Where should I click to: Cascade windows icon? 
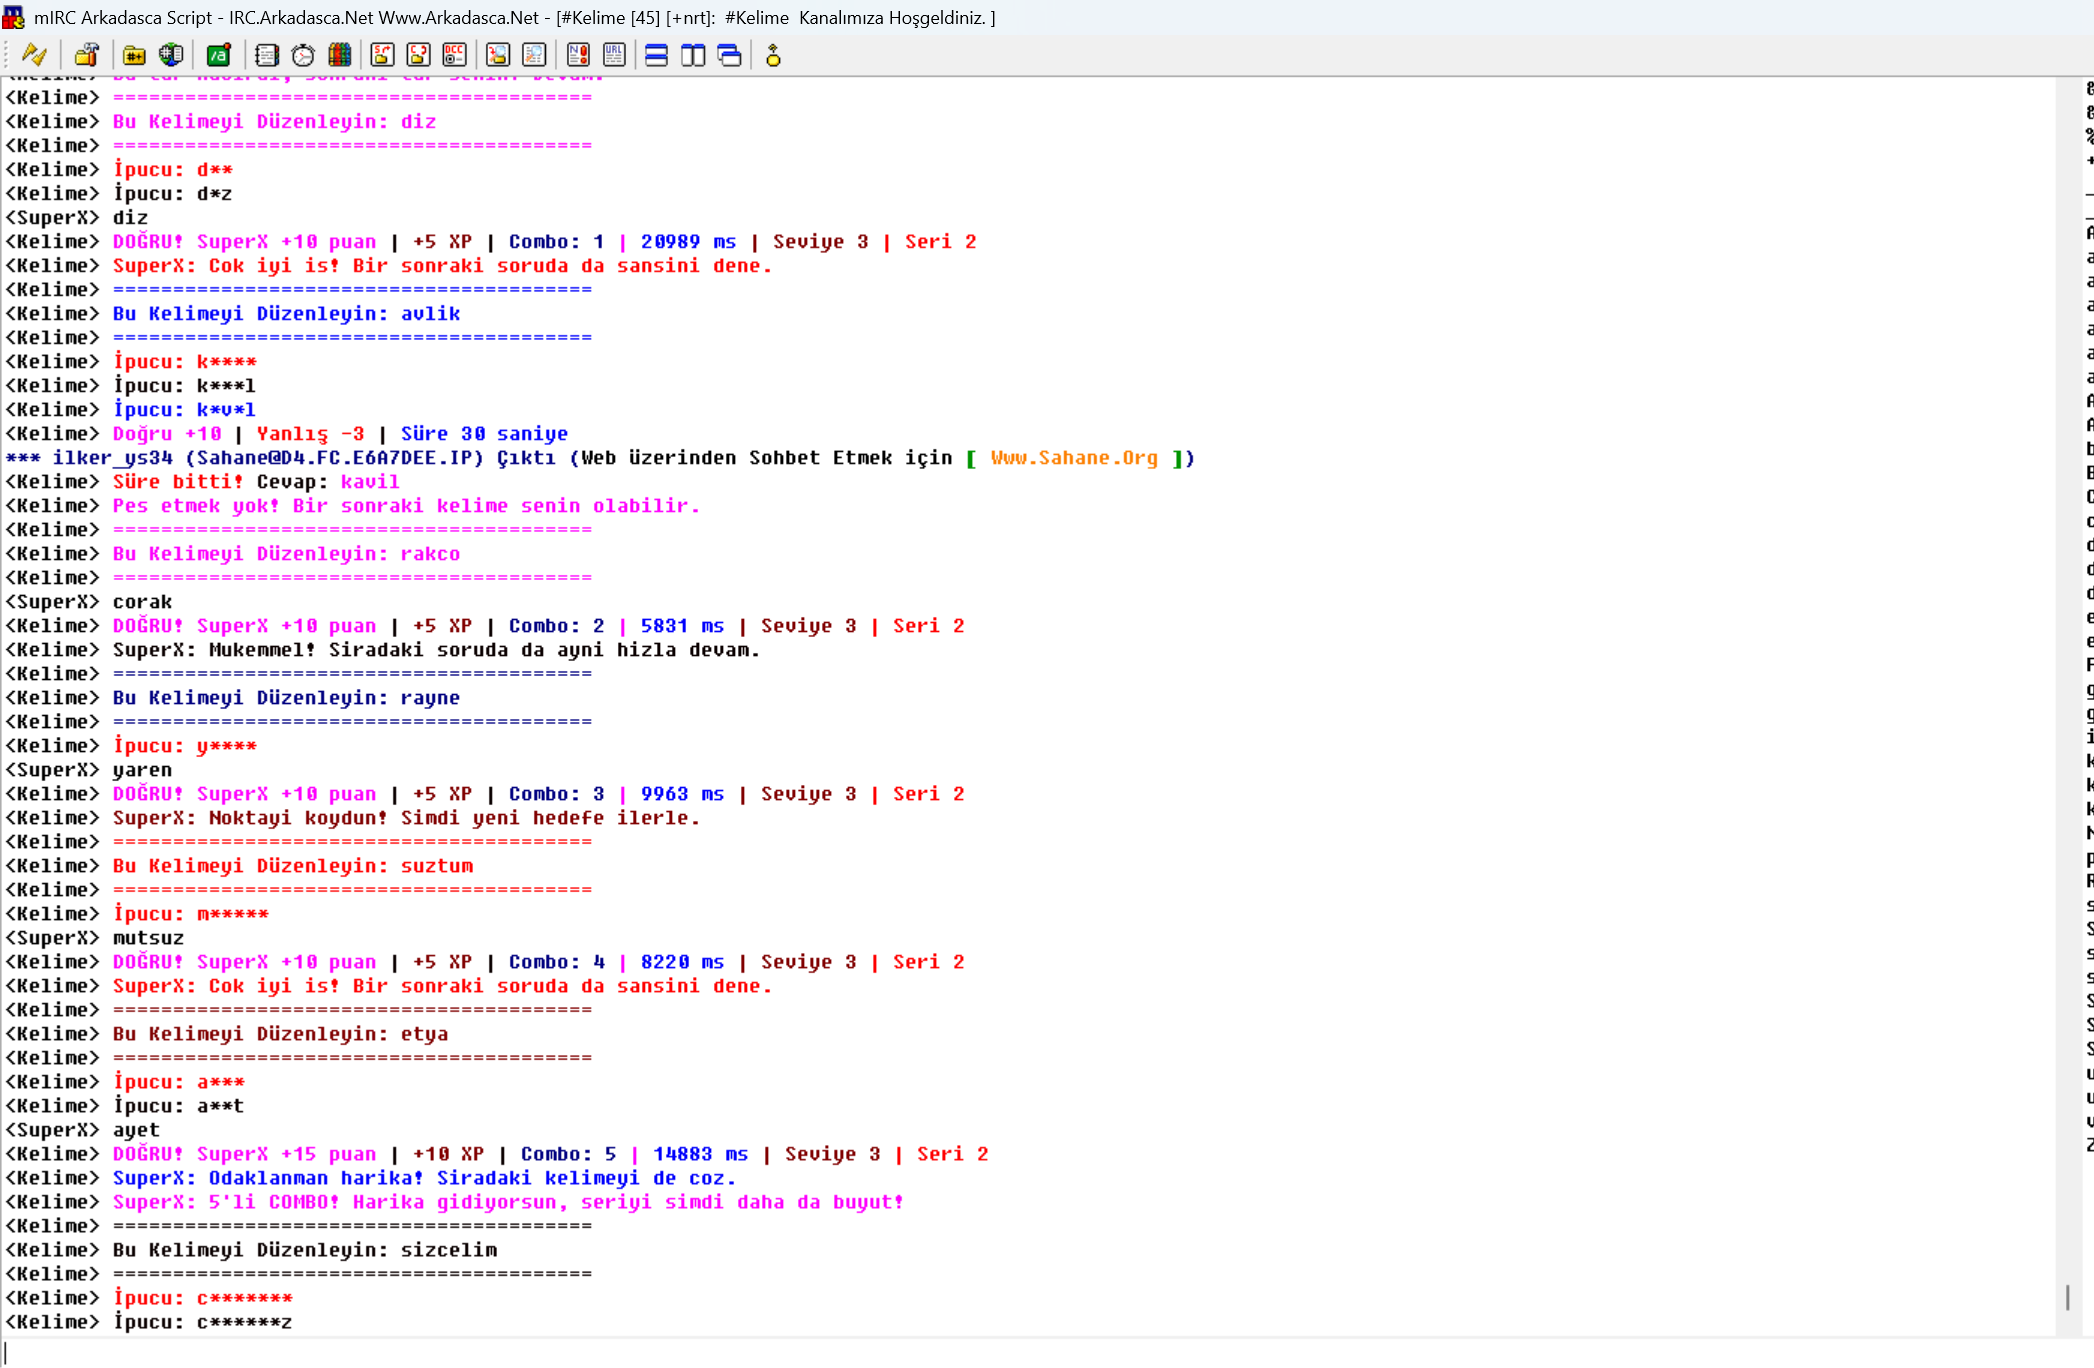(730, 55)
